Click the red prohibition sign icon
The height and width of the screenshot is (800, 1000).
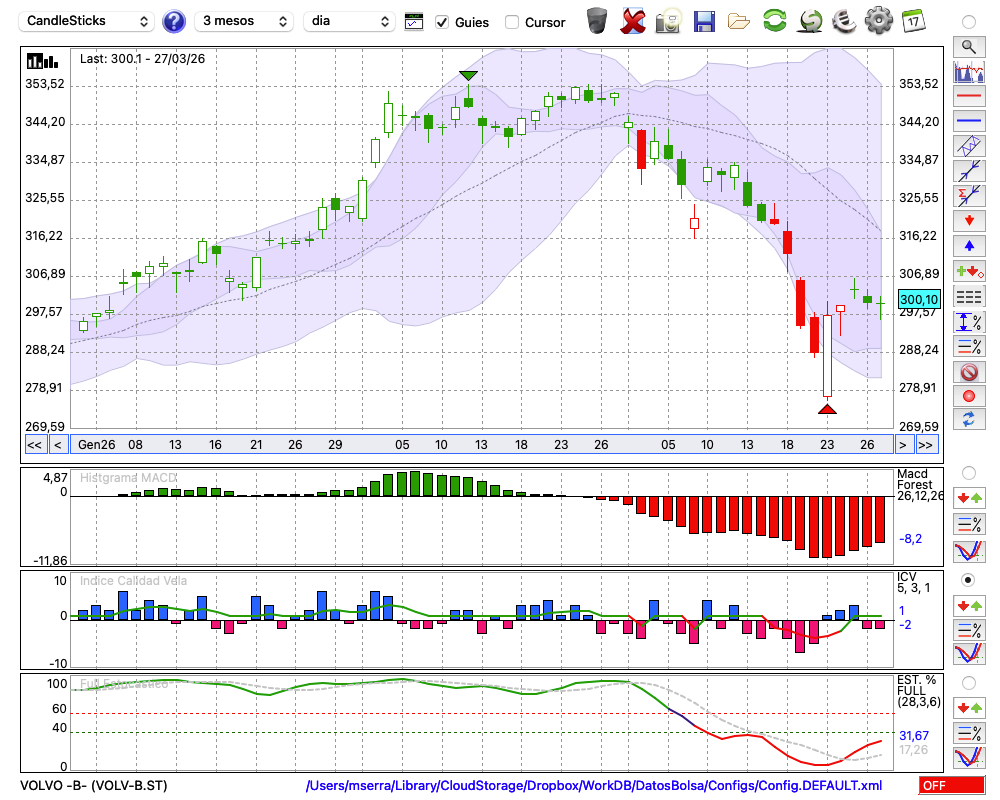(x=968, y=372)
